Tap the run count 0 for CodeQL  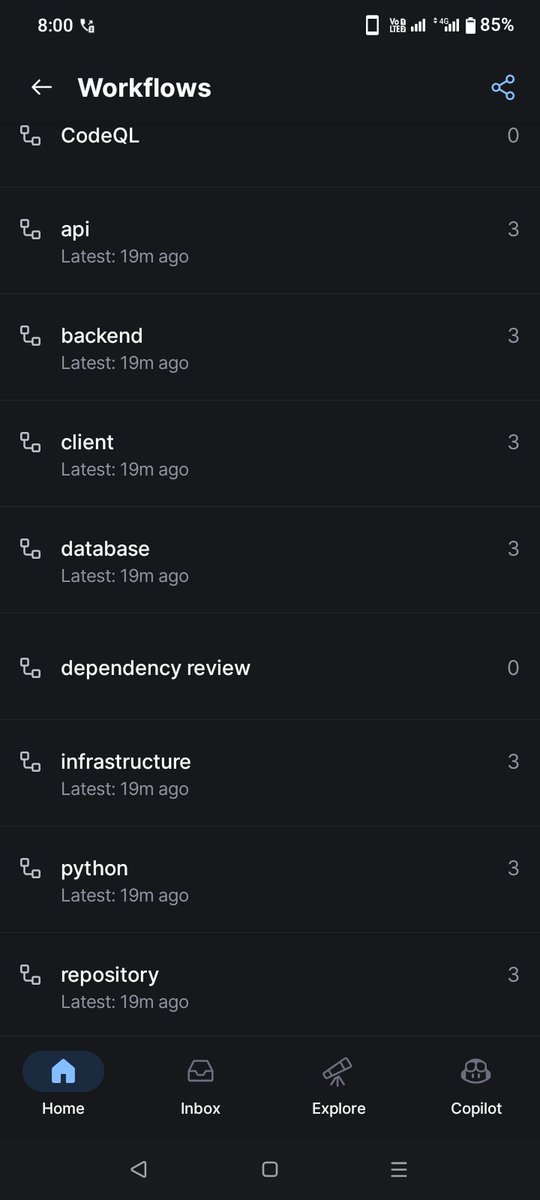[513, 136]
